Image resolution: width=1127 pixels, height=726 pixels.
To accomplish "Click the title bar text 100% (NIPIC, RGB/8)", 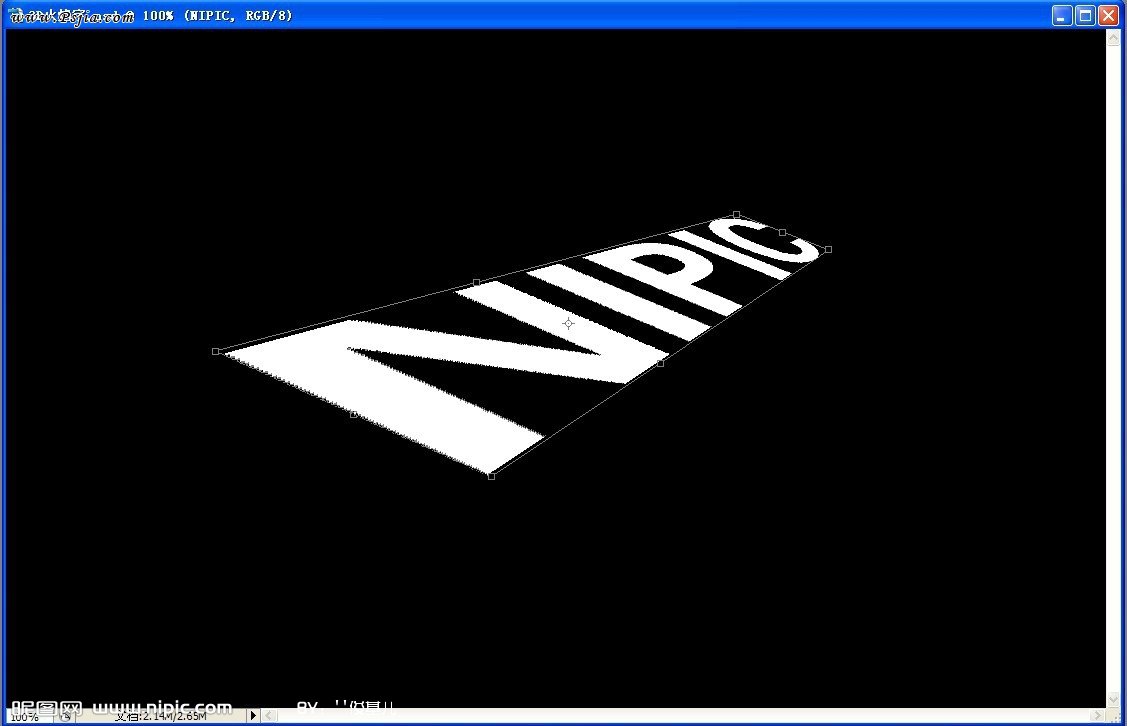I will pyautogui.click(x=218, y=15).
